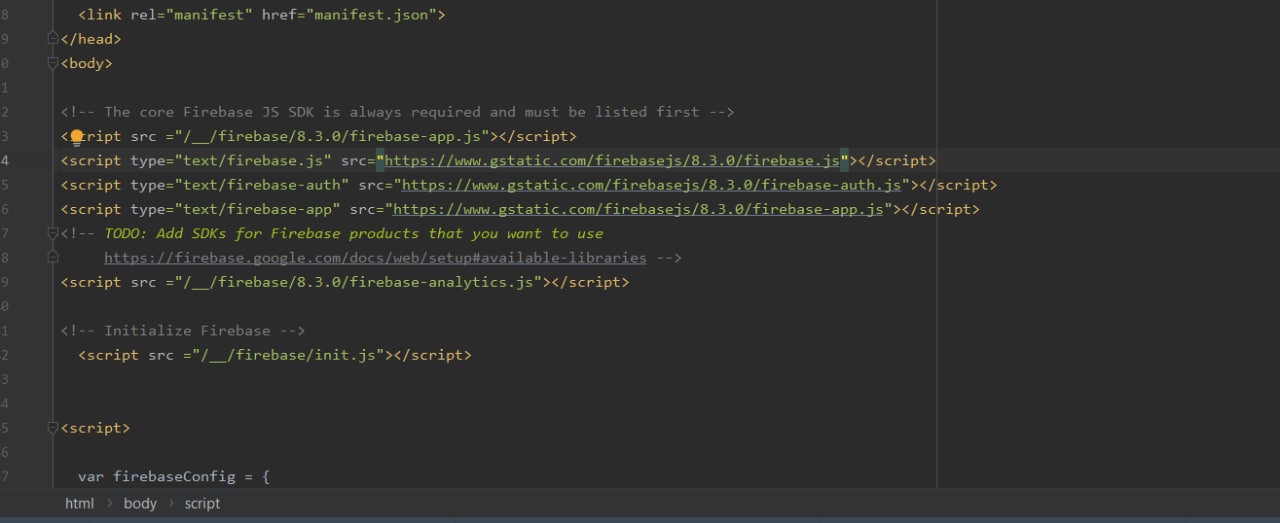Select 'body' in the breadcrumb bar

140,503
